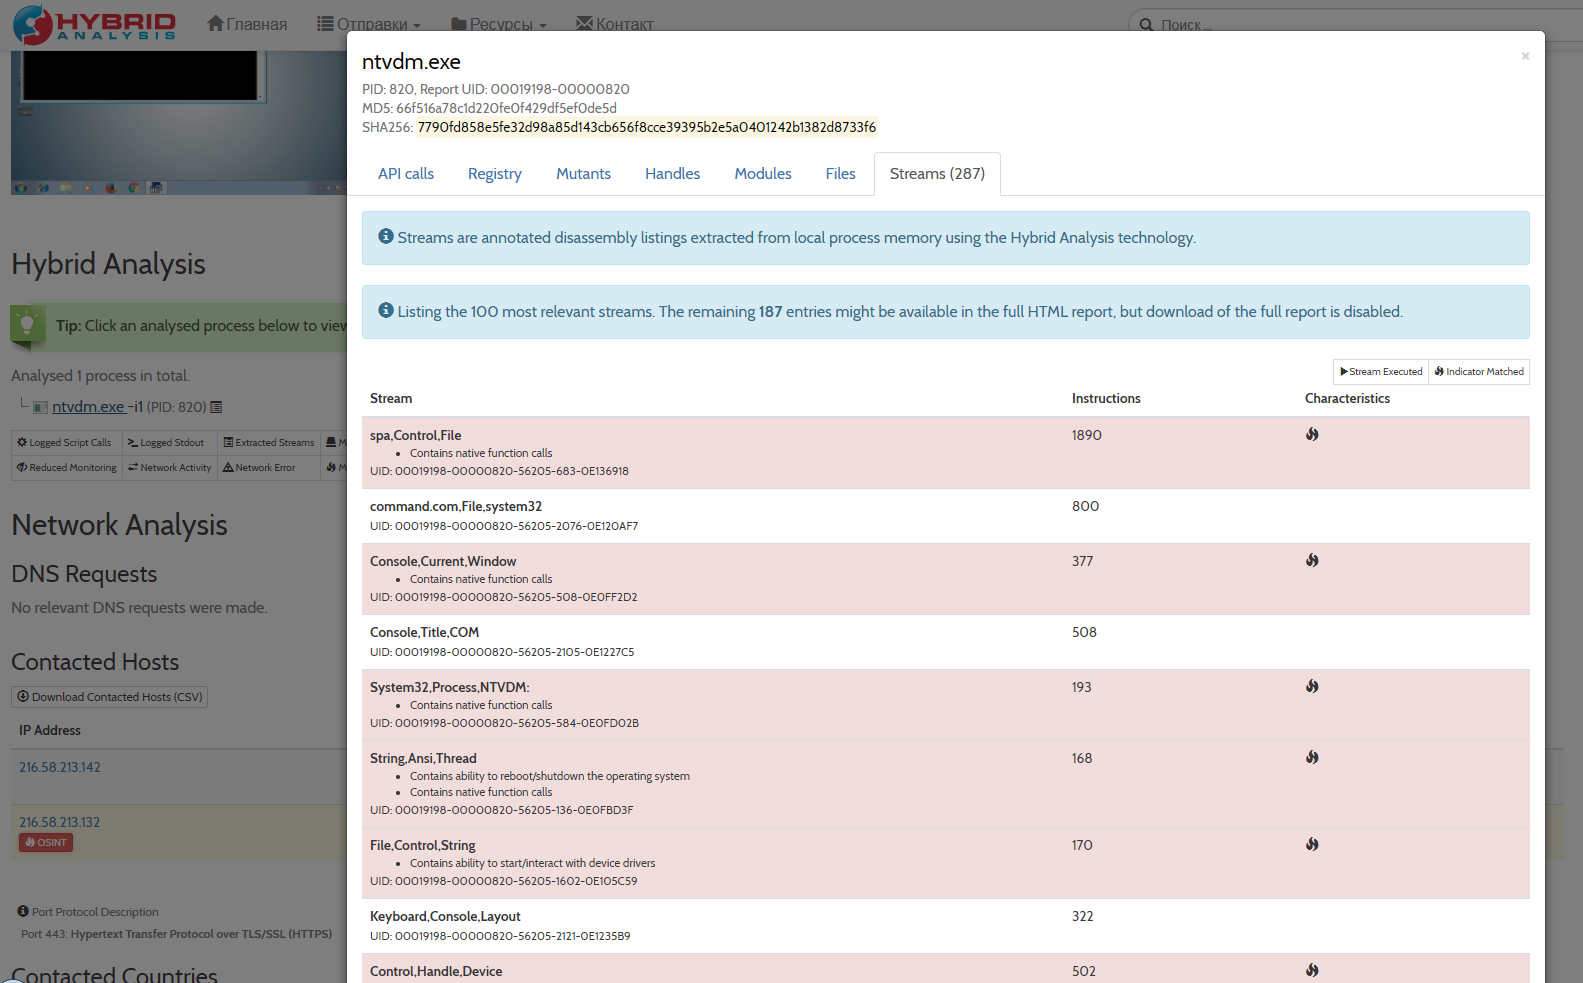Click the Reduced Monitoring legend item
This screenshot has height=983, width=1583.
coord(66,468)
